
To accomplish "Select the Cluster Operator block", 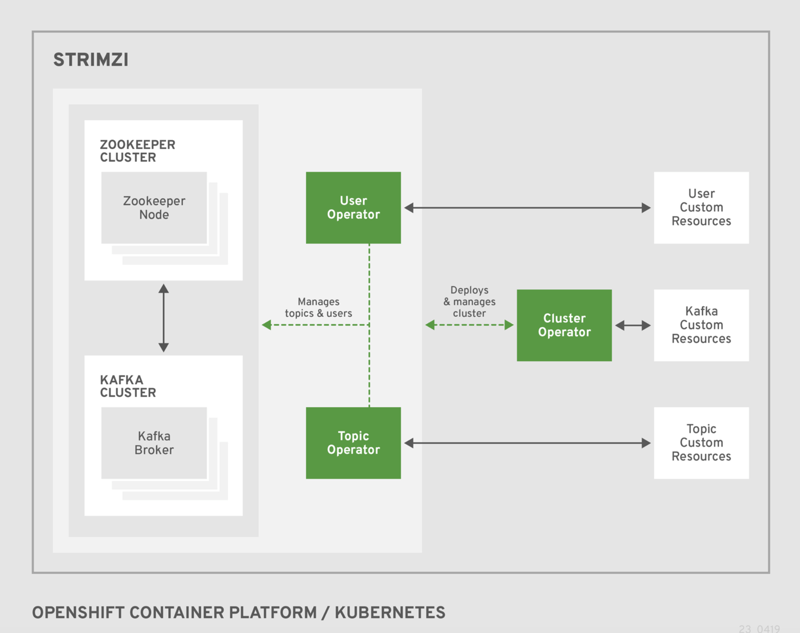I will [564, 325].
